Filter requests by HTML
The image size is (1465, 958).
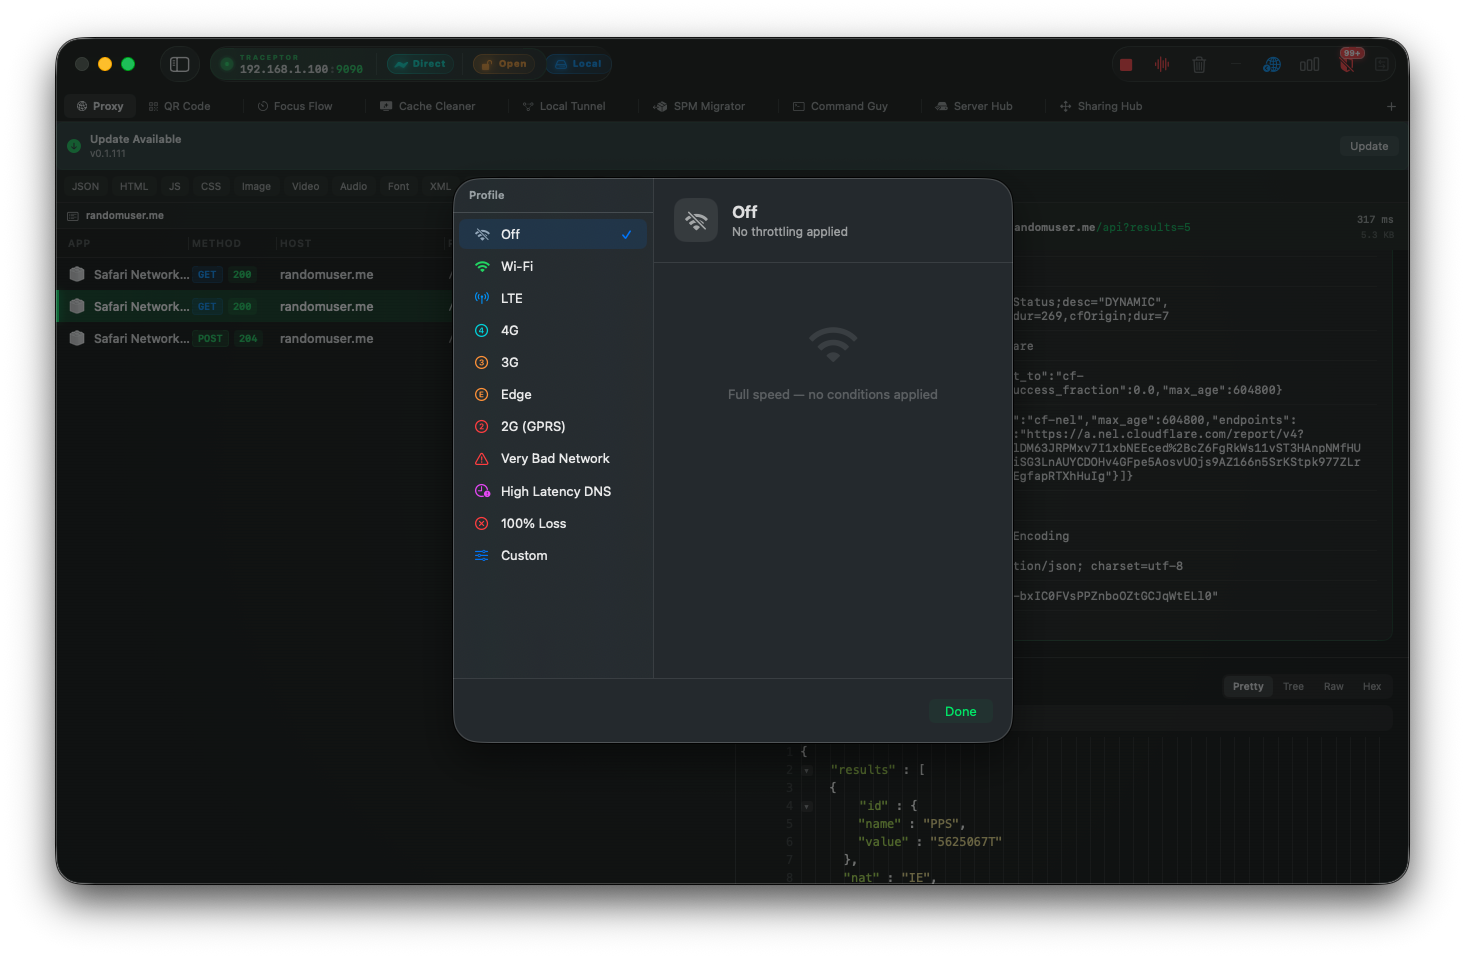tap(134, 186)
